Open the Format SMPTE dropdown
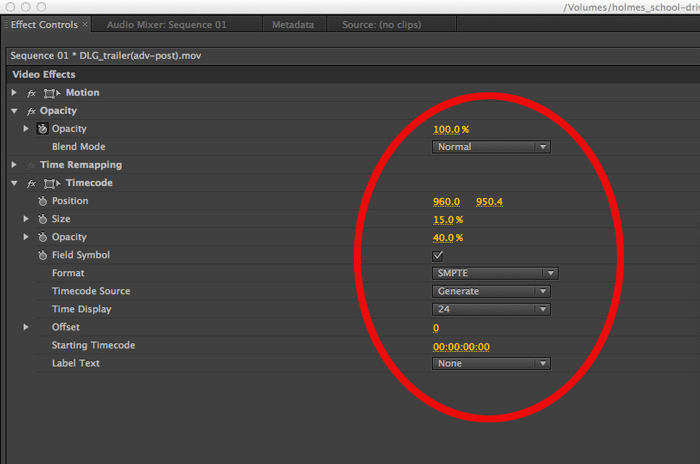700x464 pixels. pos(495,273)
